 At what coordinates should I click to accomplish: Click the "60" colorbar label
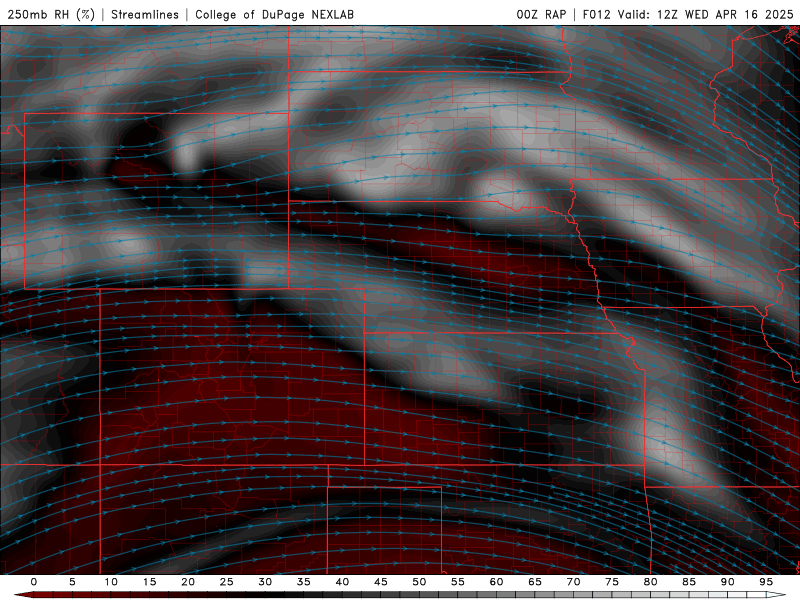496,582
